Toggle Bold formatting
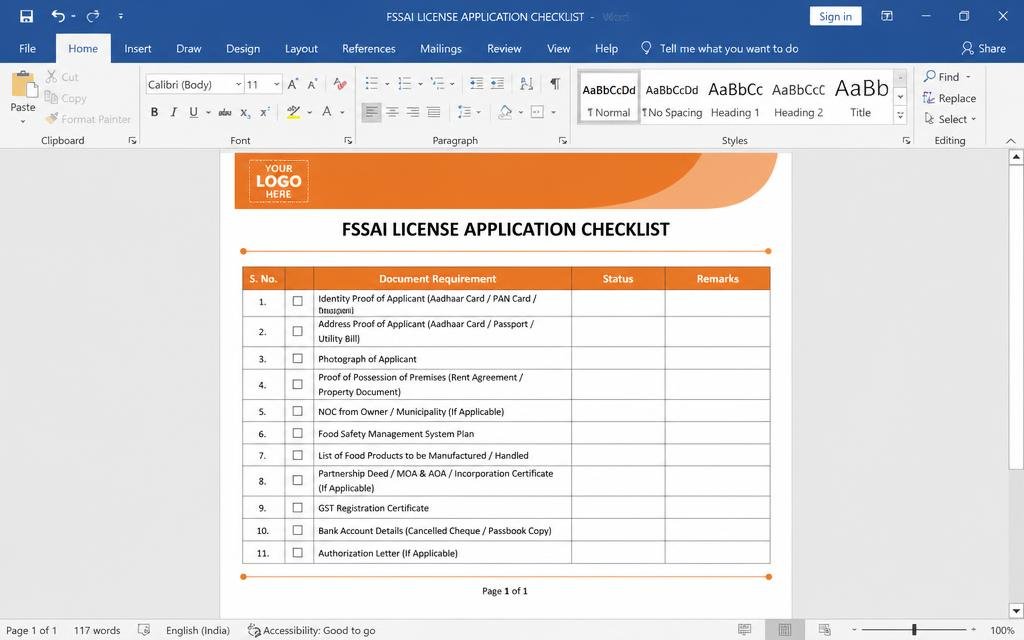Image resolution: width=1024 pixels, height=640 pixels. pos(154,112)
